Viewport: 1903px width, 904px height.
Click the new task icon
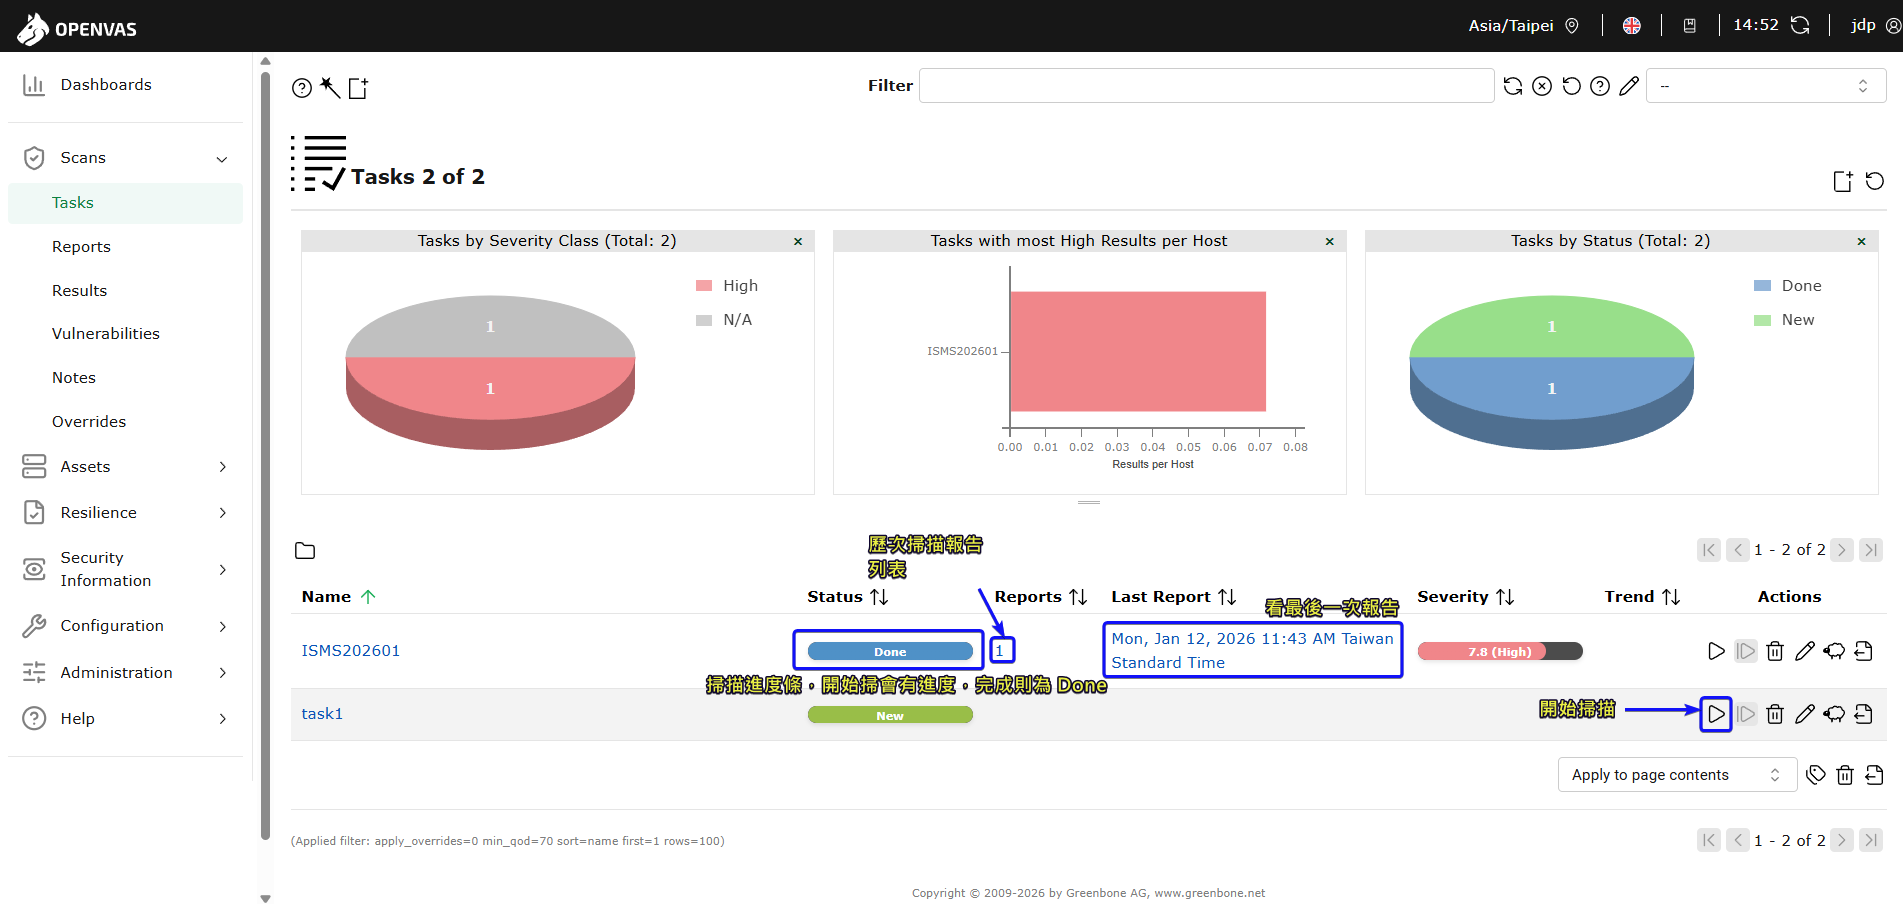click(x=358, y=88)
